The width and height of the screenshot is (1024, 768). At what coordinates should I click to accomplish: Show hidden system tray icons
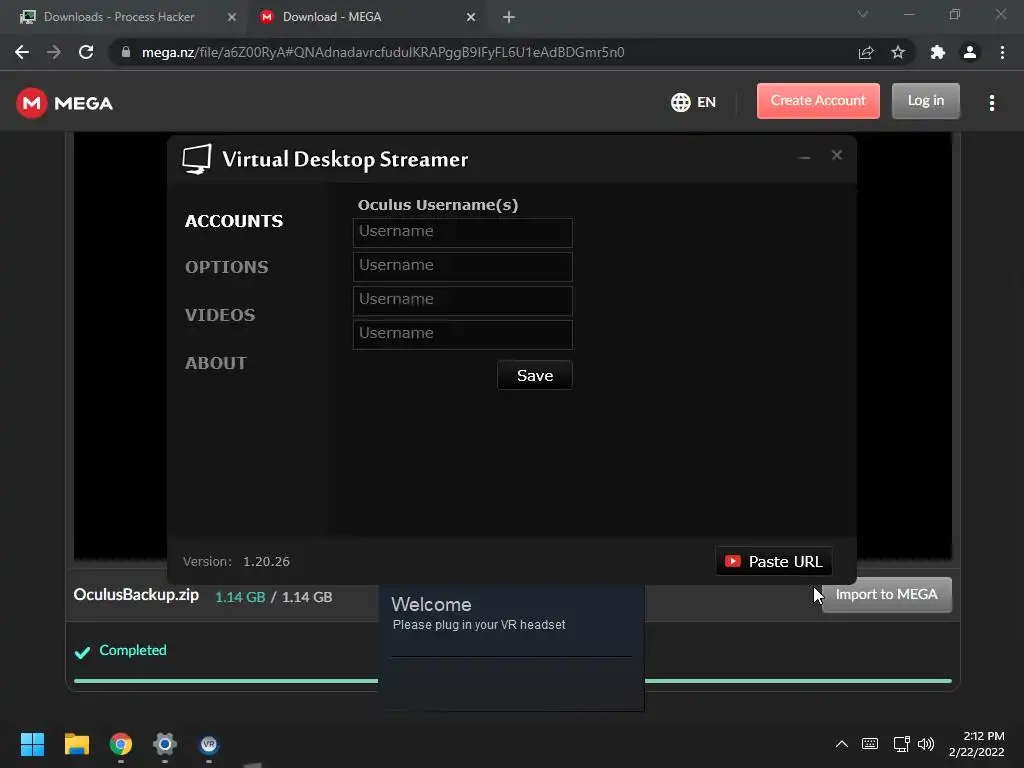842,744
